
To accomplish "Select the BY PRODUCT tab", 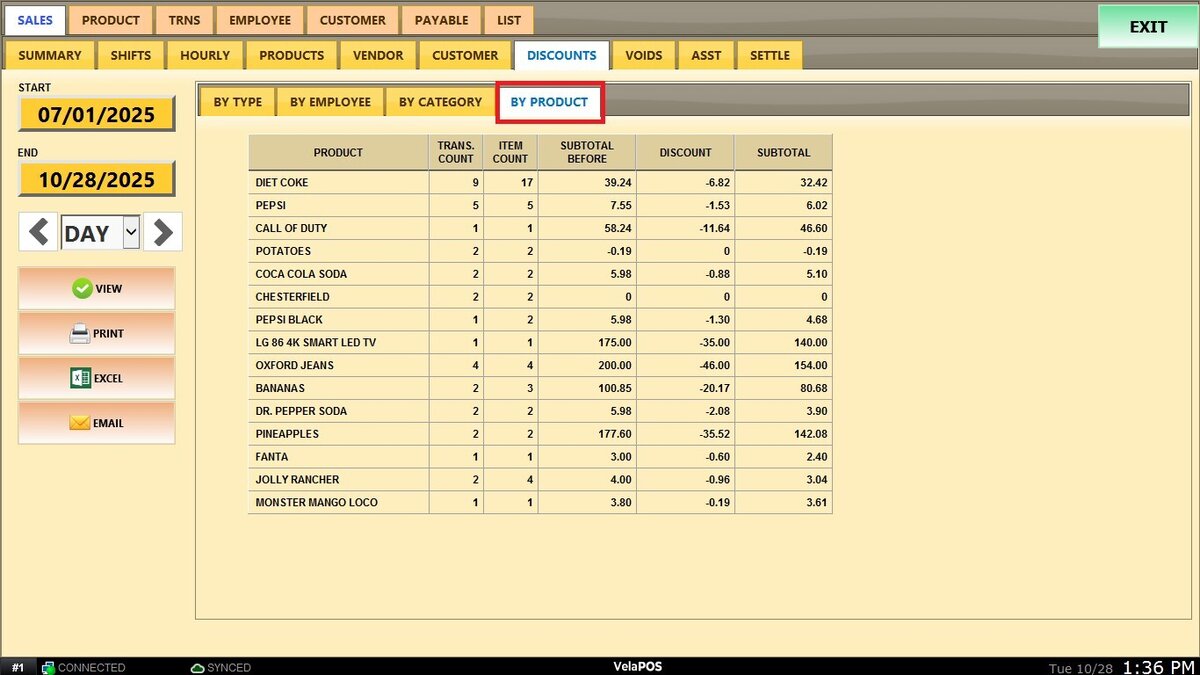I will pyautogui.click(x=549, y=102).
